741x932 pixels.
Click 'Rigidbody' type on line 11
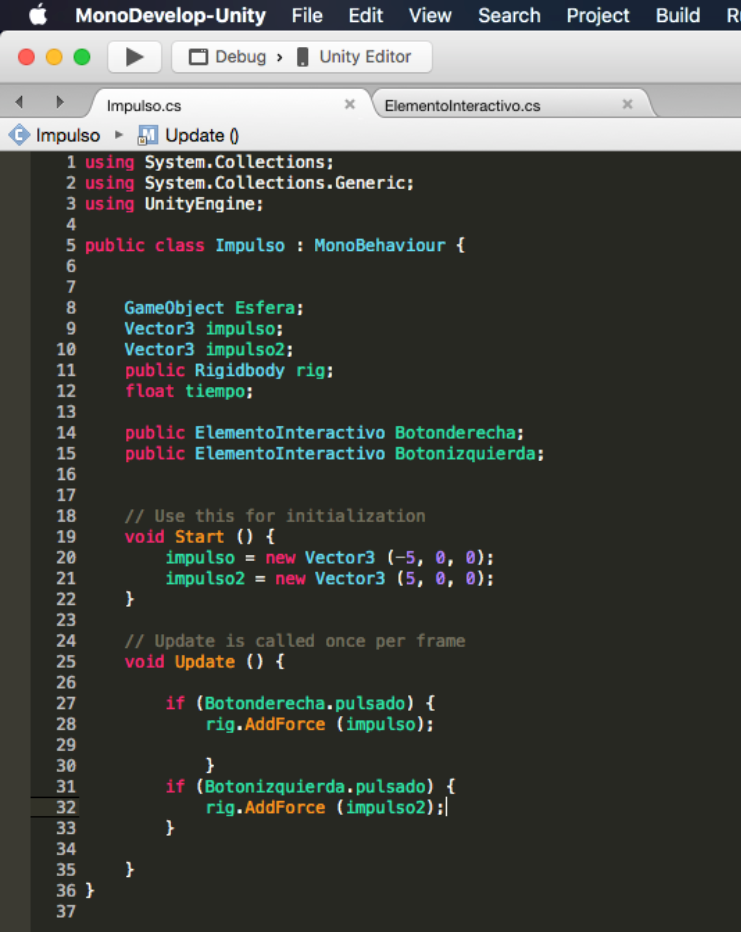tap(239, 370)
